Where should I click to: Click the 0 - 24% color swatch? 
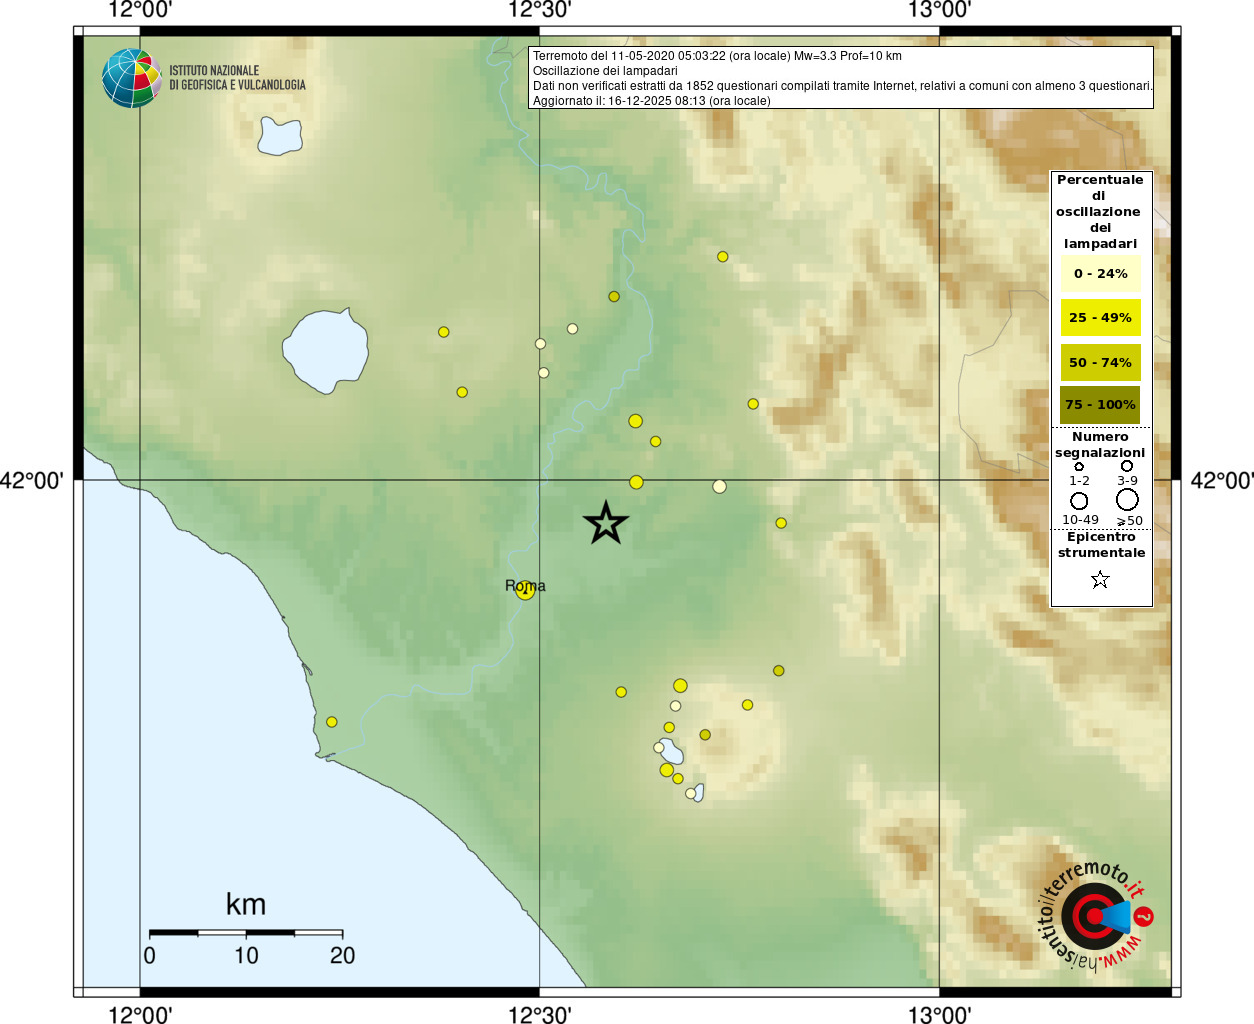click(1100, 273)
